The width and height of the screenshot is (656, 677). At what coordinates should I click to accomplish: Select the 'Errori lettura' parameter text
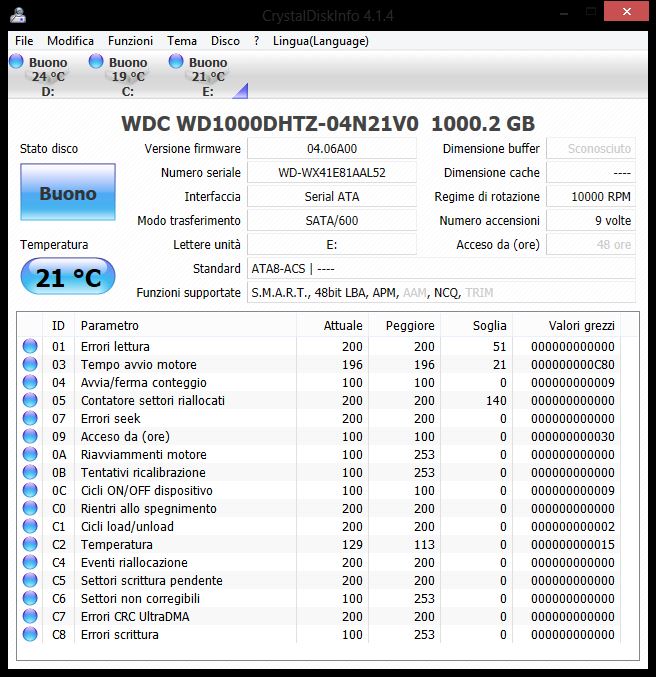tap(115, 346)
